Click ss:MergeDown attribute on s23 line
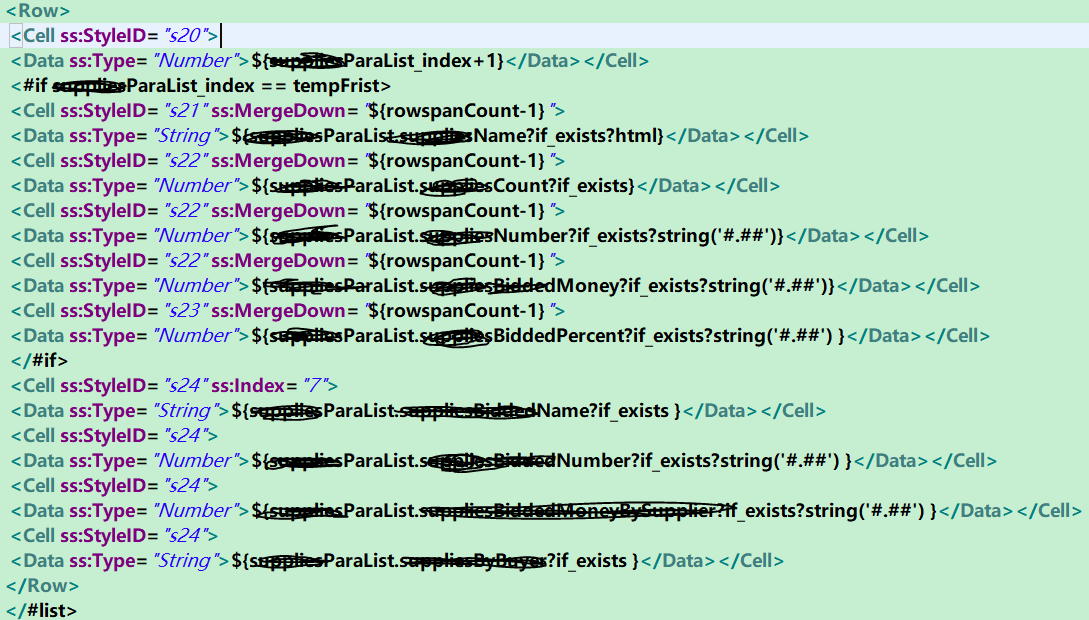Viewport: 1089px width, 620px height. 279,310
